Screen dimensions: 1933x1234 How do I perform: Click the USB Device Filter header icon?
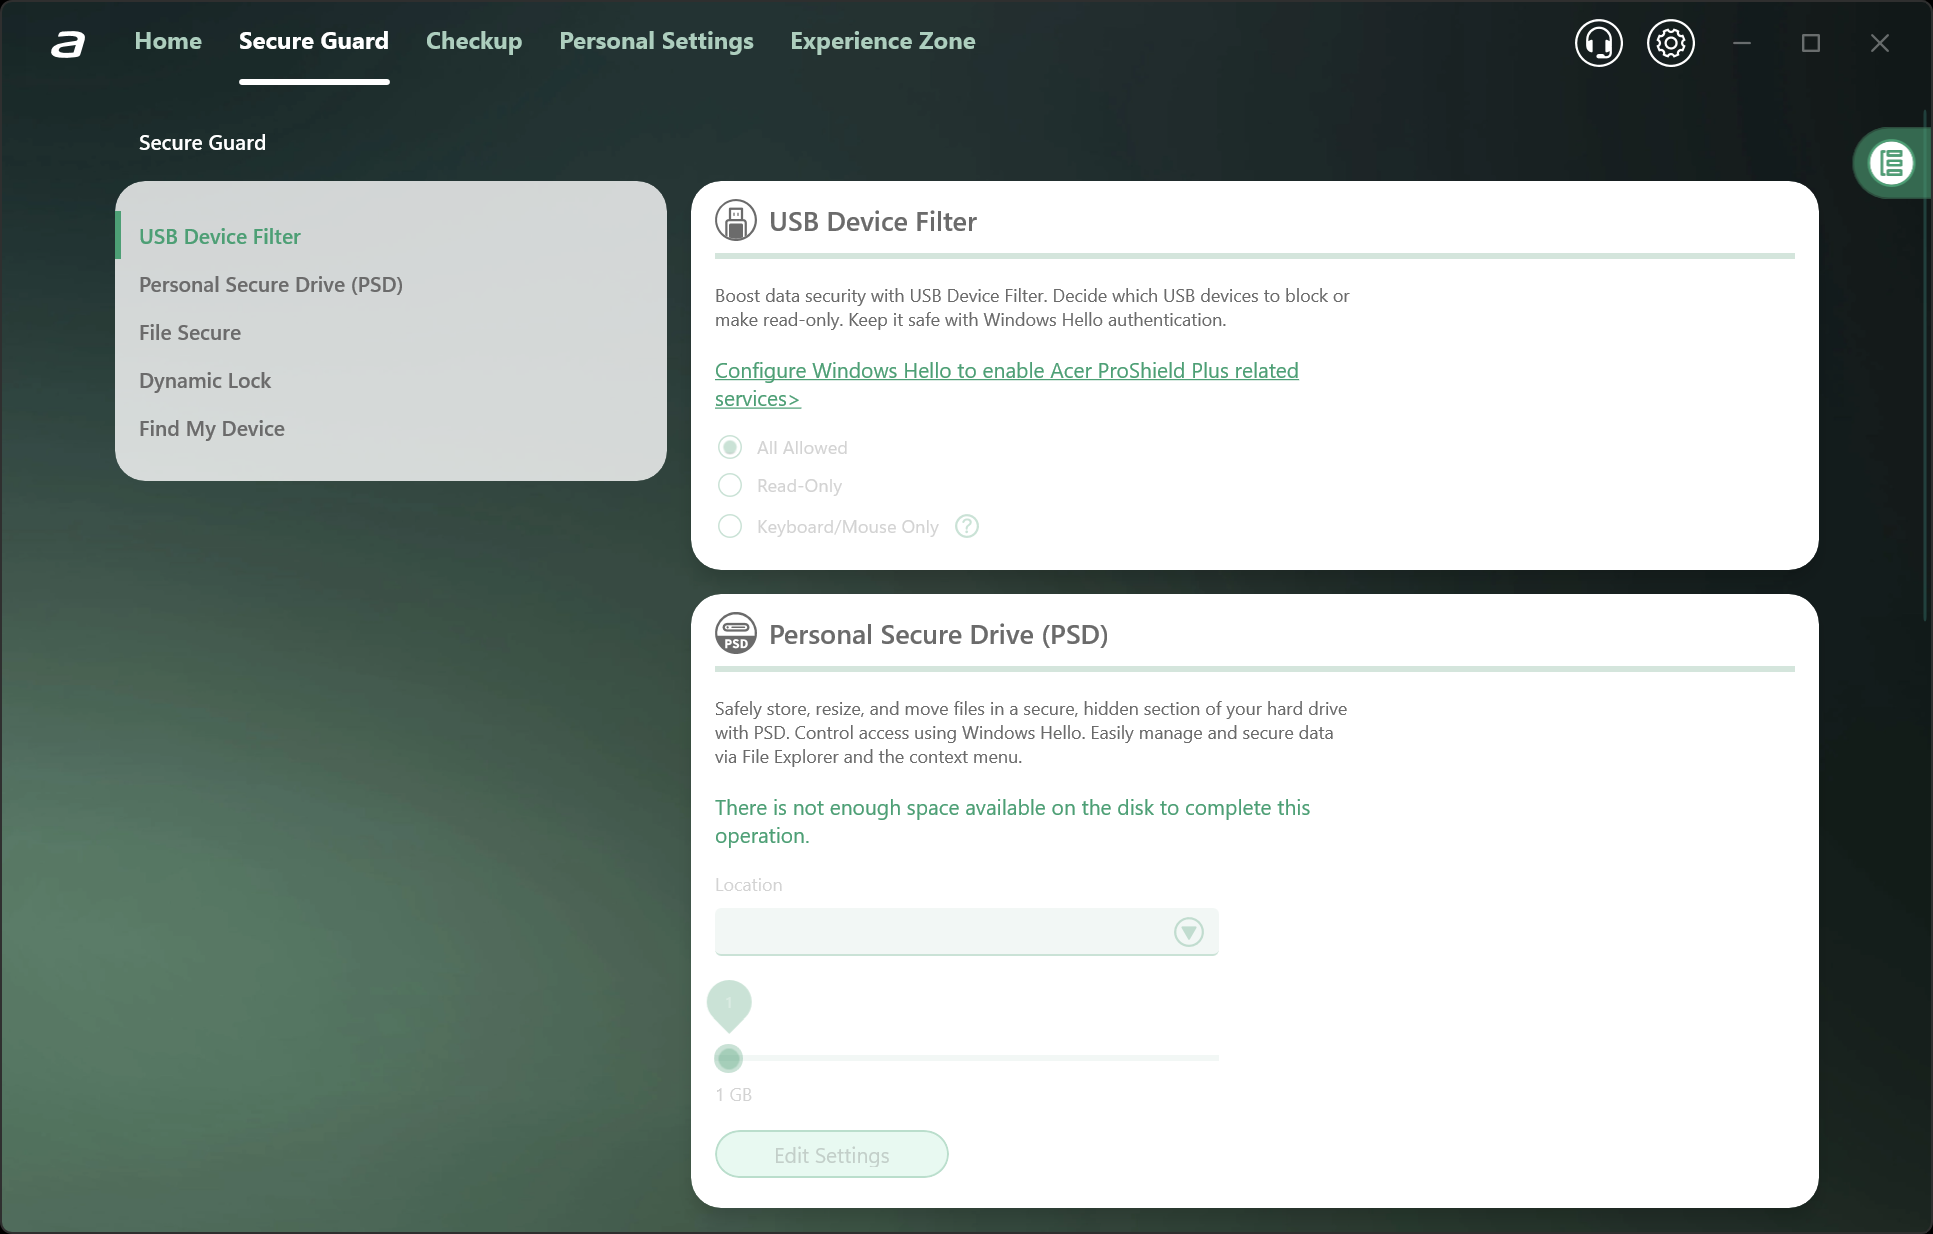click(x=735, y=221)
